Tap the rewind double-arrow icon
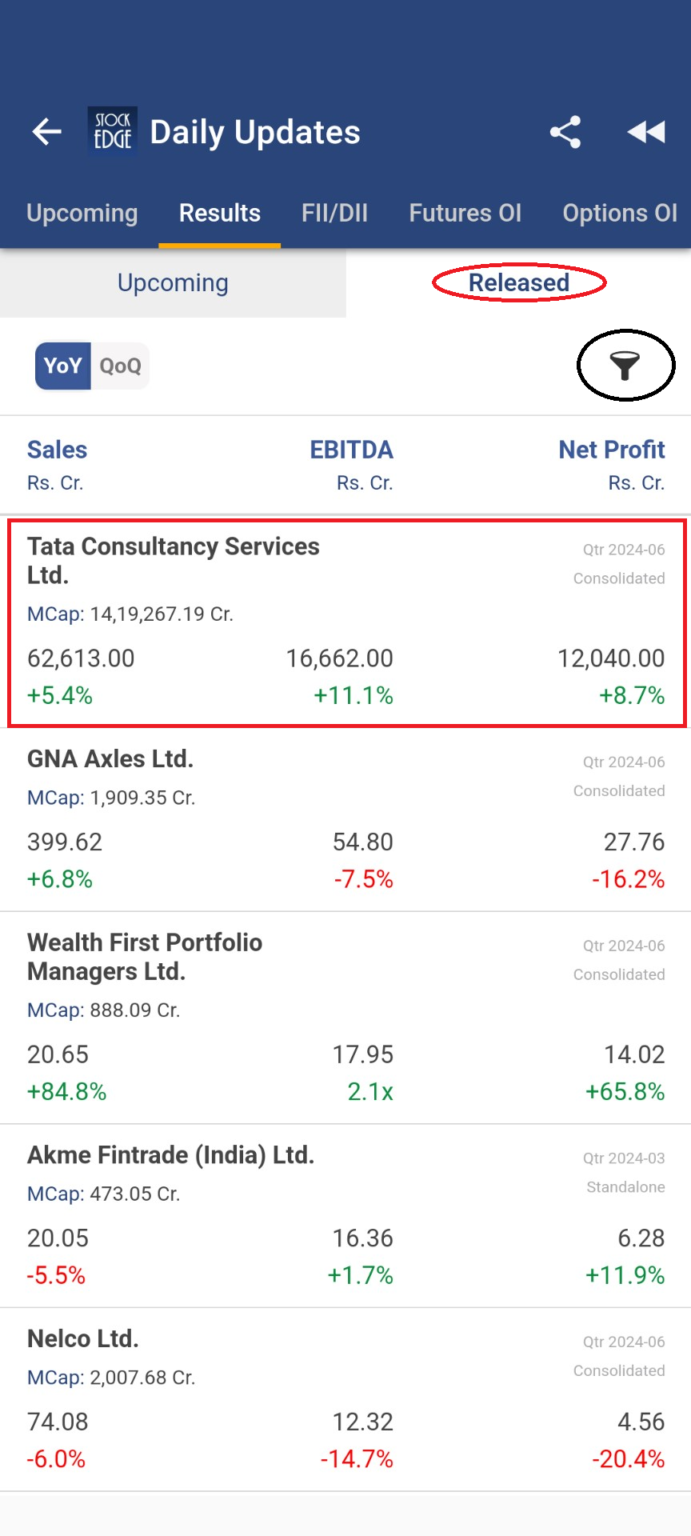691x1536 pixels. point(646,131)
